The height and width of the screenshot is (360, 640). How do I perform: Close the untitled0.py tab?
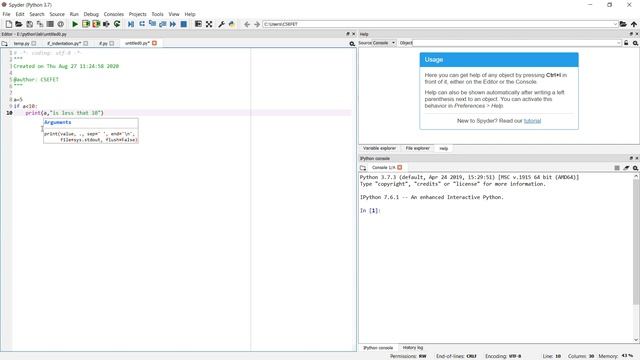(154, 43)
